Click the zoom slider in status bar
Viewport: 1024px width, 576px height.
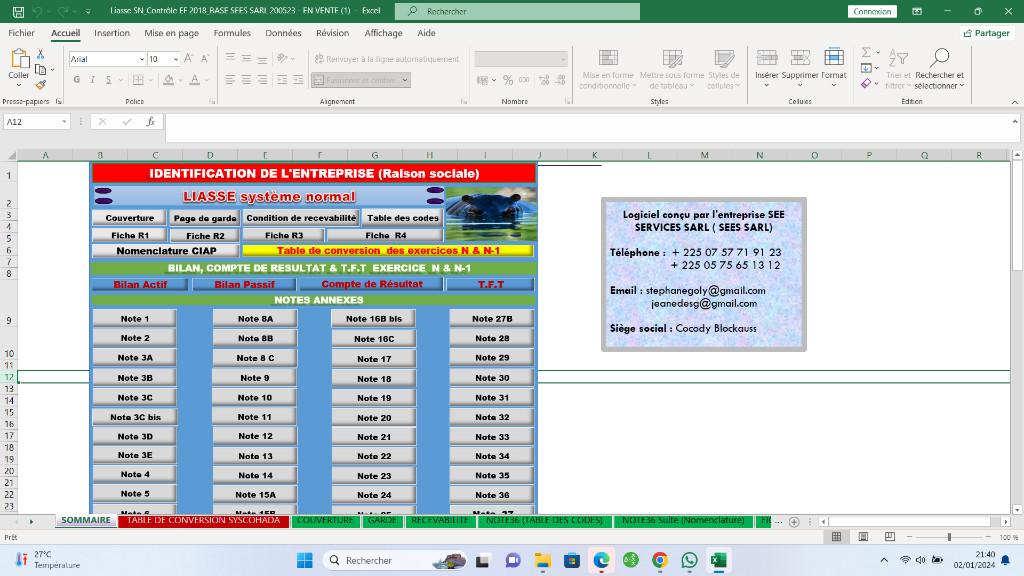pos(949,537)
